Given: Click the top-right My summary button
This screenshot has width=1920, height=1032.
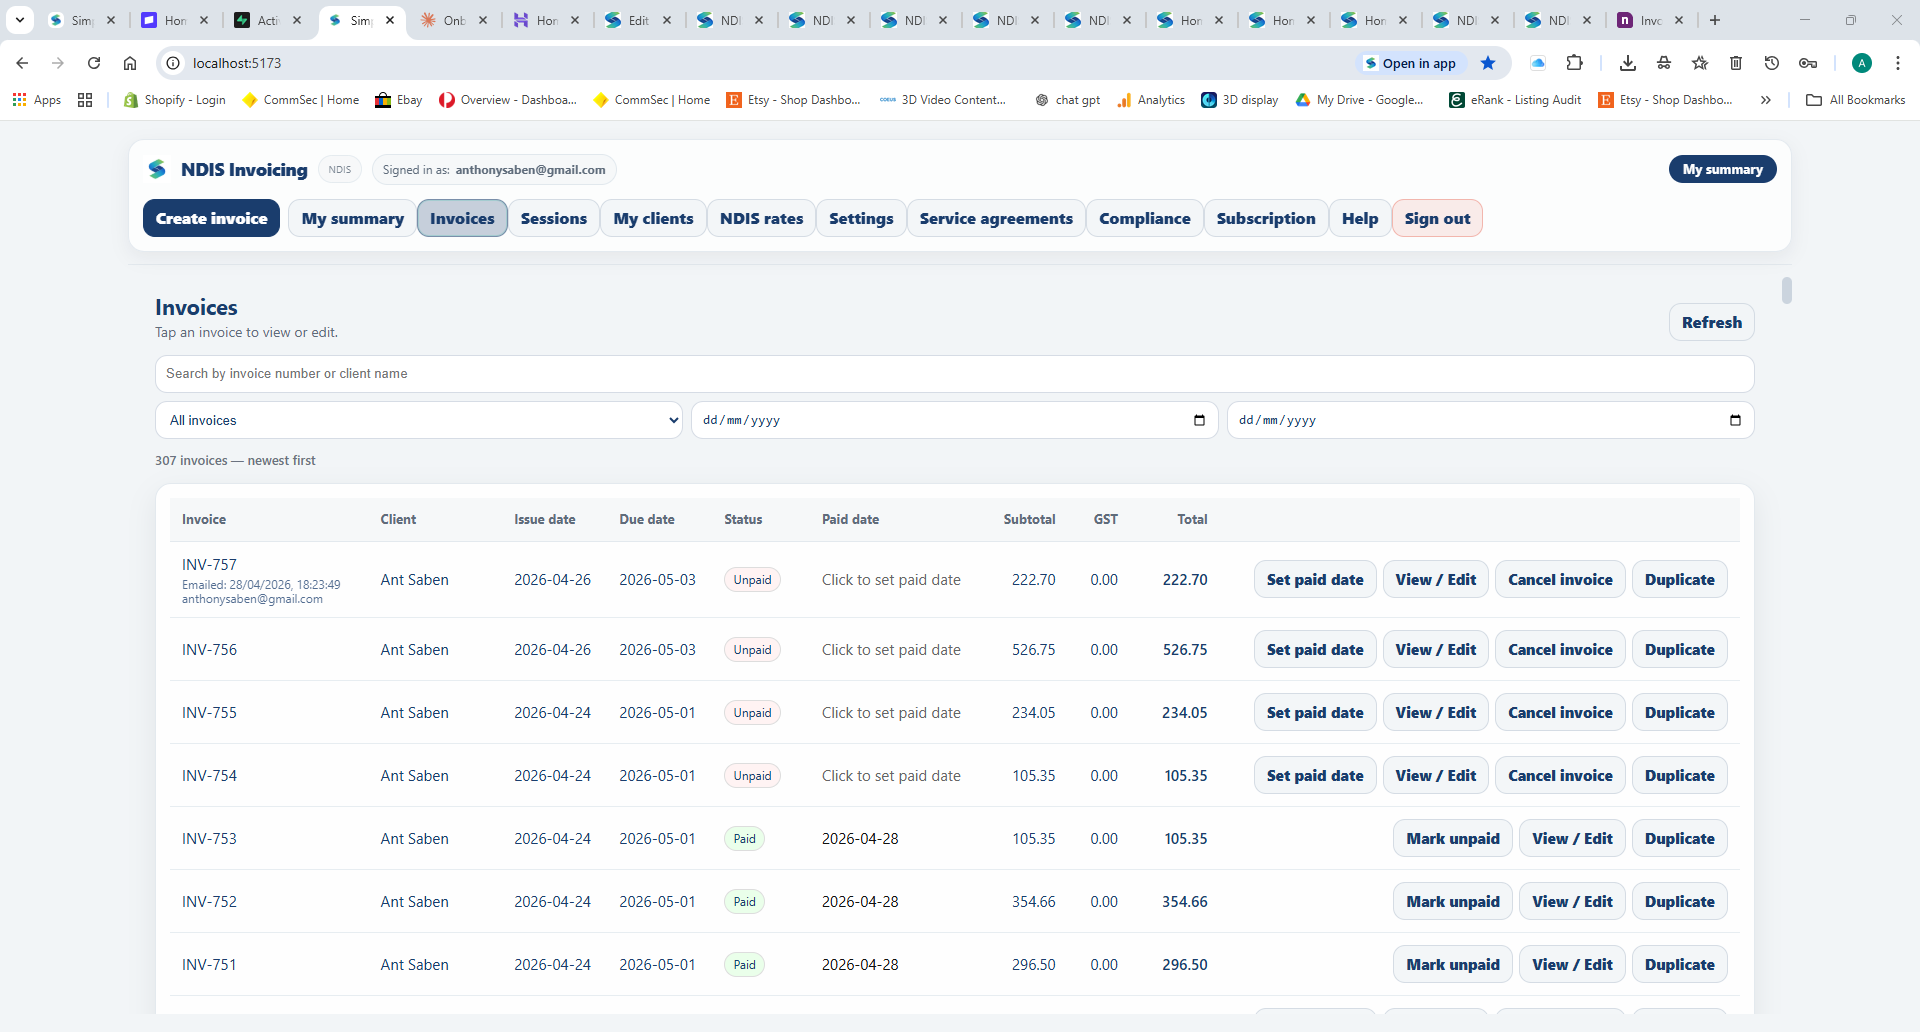Looking at the screenshot, I should click(x=1723, y=169).
